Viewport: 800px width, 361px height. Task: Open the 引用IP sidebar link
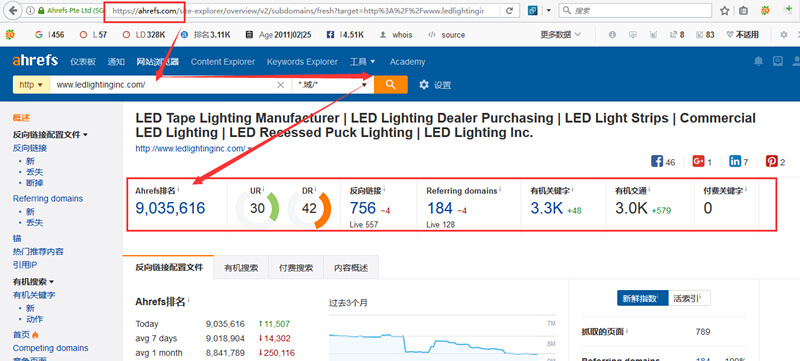click(26, 265)
